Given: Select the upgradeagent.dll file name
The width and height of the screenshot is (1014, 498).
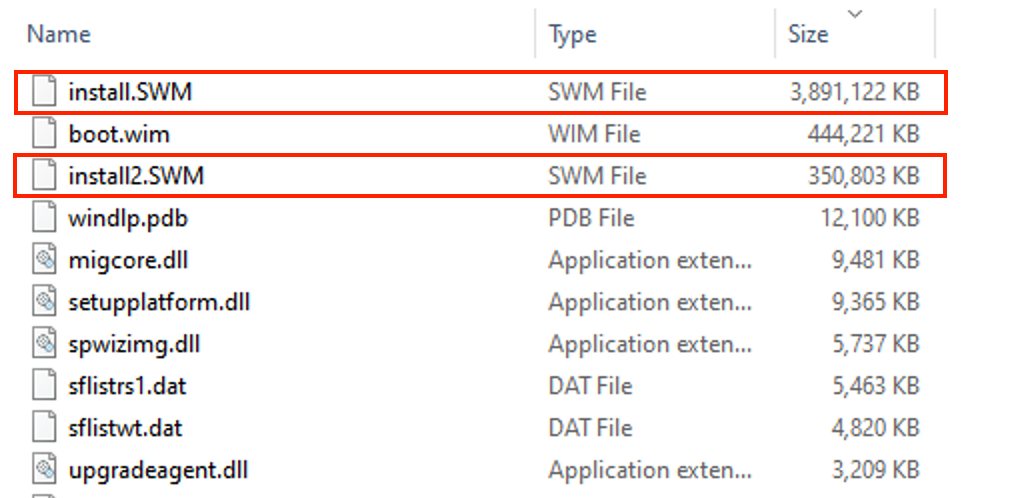Looking at the screenshot, I should coord(158,469).
